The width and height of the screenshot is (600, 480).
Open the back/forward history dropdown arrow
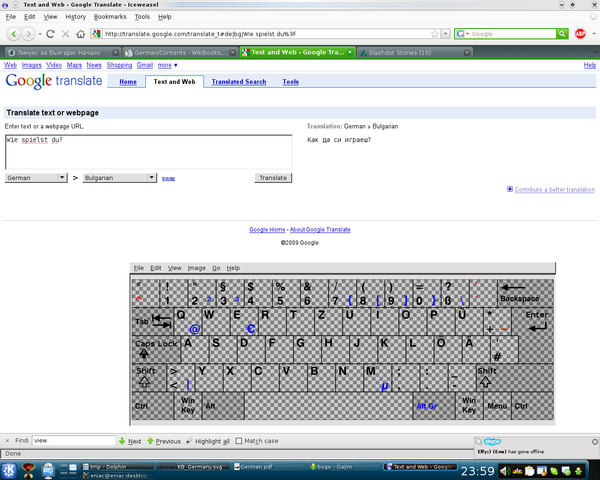[40, 34]
